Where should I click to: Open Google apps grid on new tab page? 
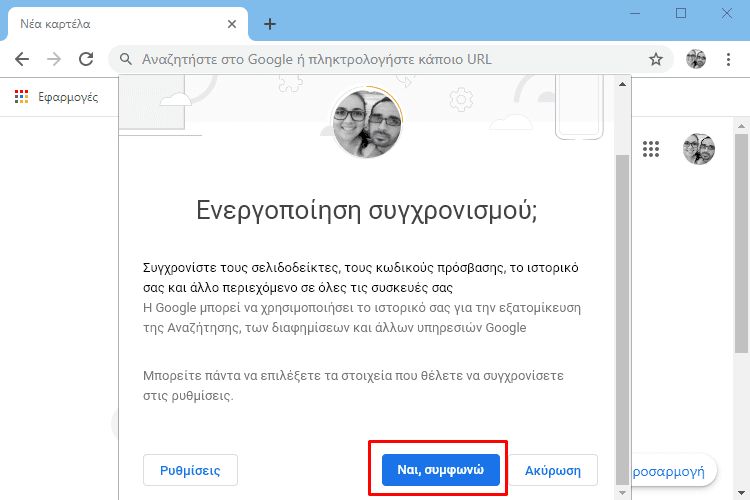(651, 149)
